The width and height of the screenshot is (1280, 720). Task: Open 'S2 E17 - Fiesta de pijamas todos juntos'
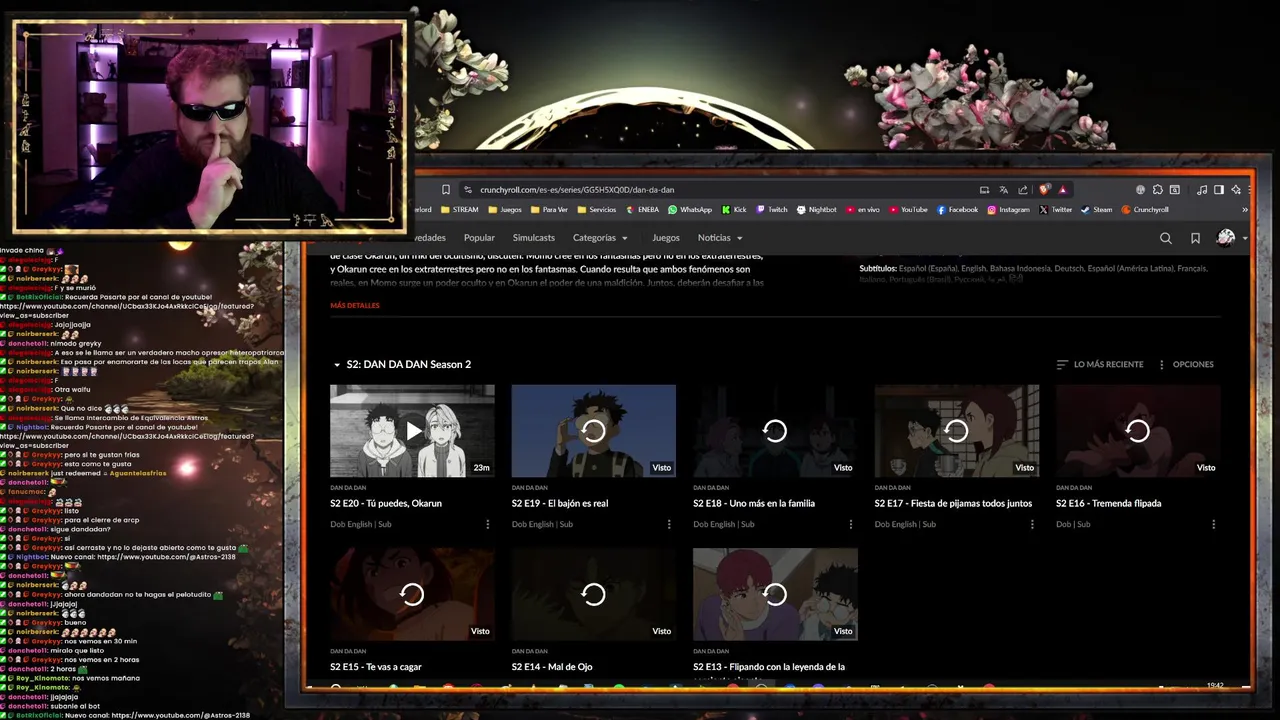pyautogui.click(x=953, y=503)
